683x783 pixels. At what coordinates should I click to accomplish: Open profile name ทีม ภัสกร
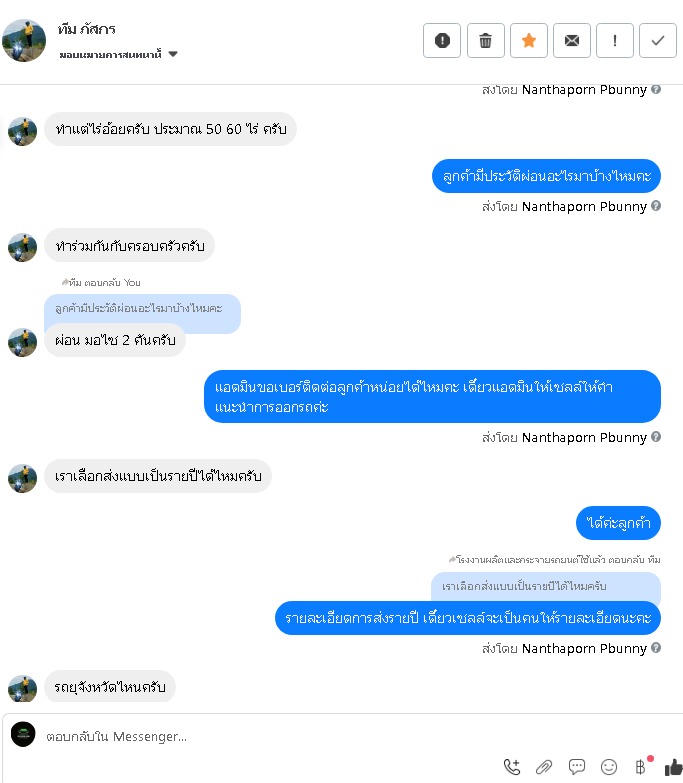[86, 29]
